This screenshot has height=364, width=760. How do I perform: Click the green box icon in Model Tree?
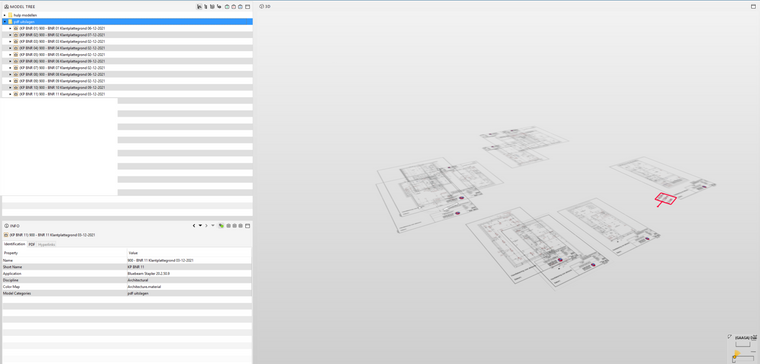227,7
